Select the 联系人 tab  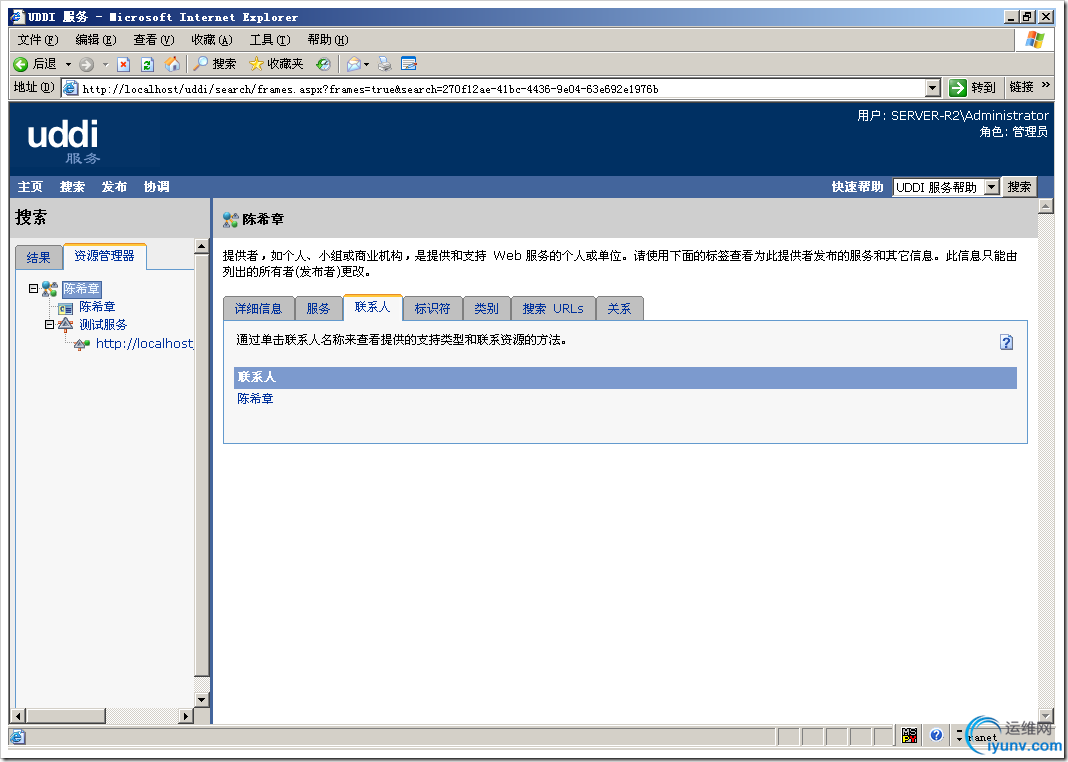pyautogui.click(x=373, y=307)
